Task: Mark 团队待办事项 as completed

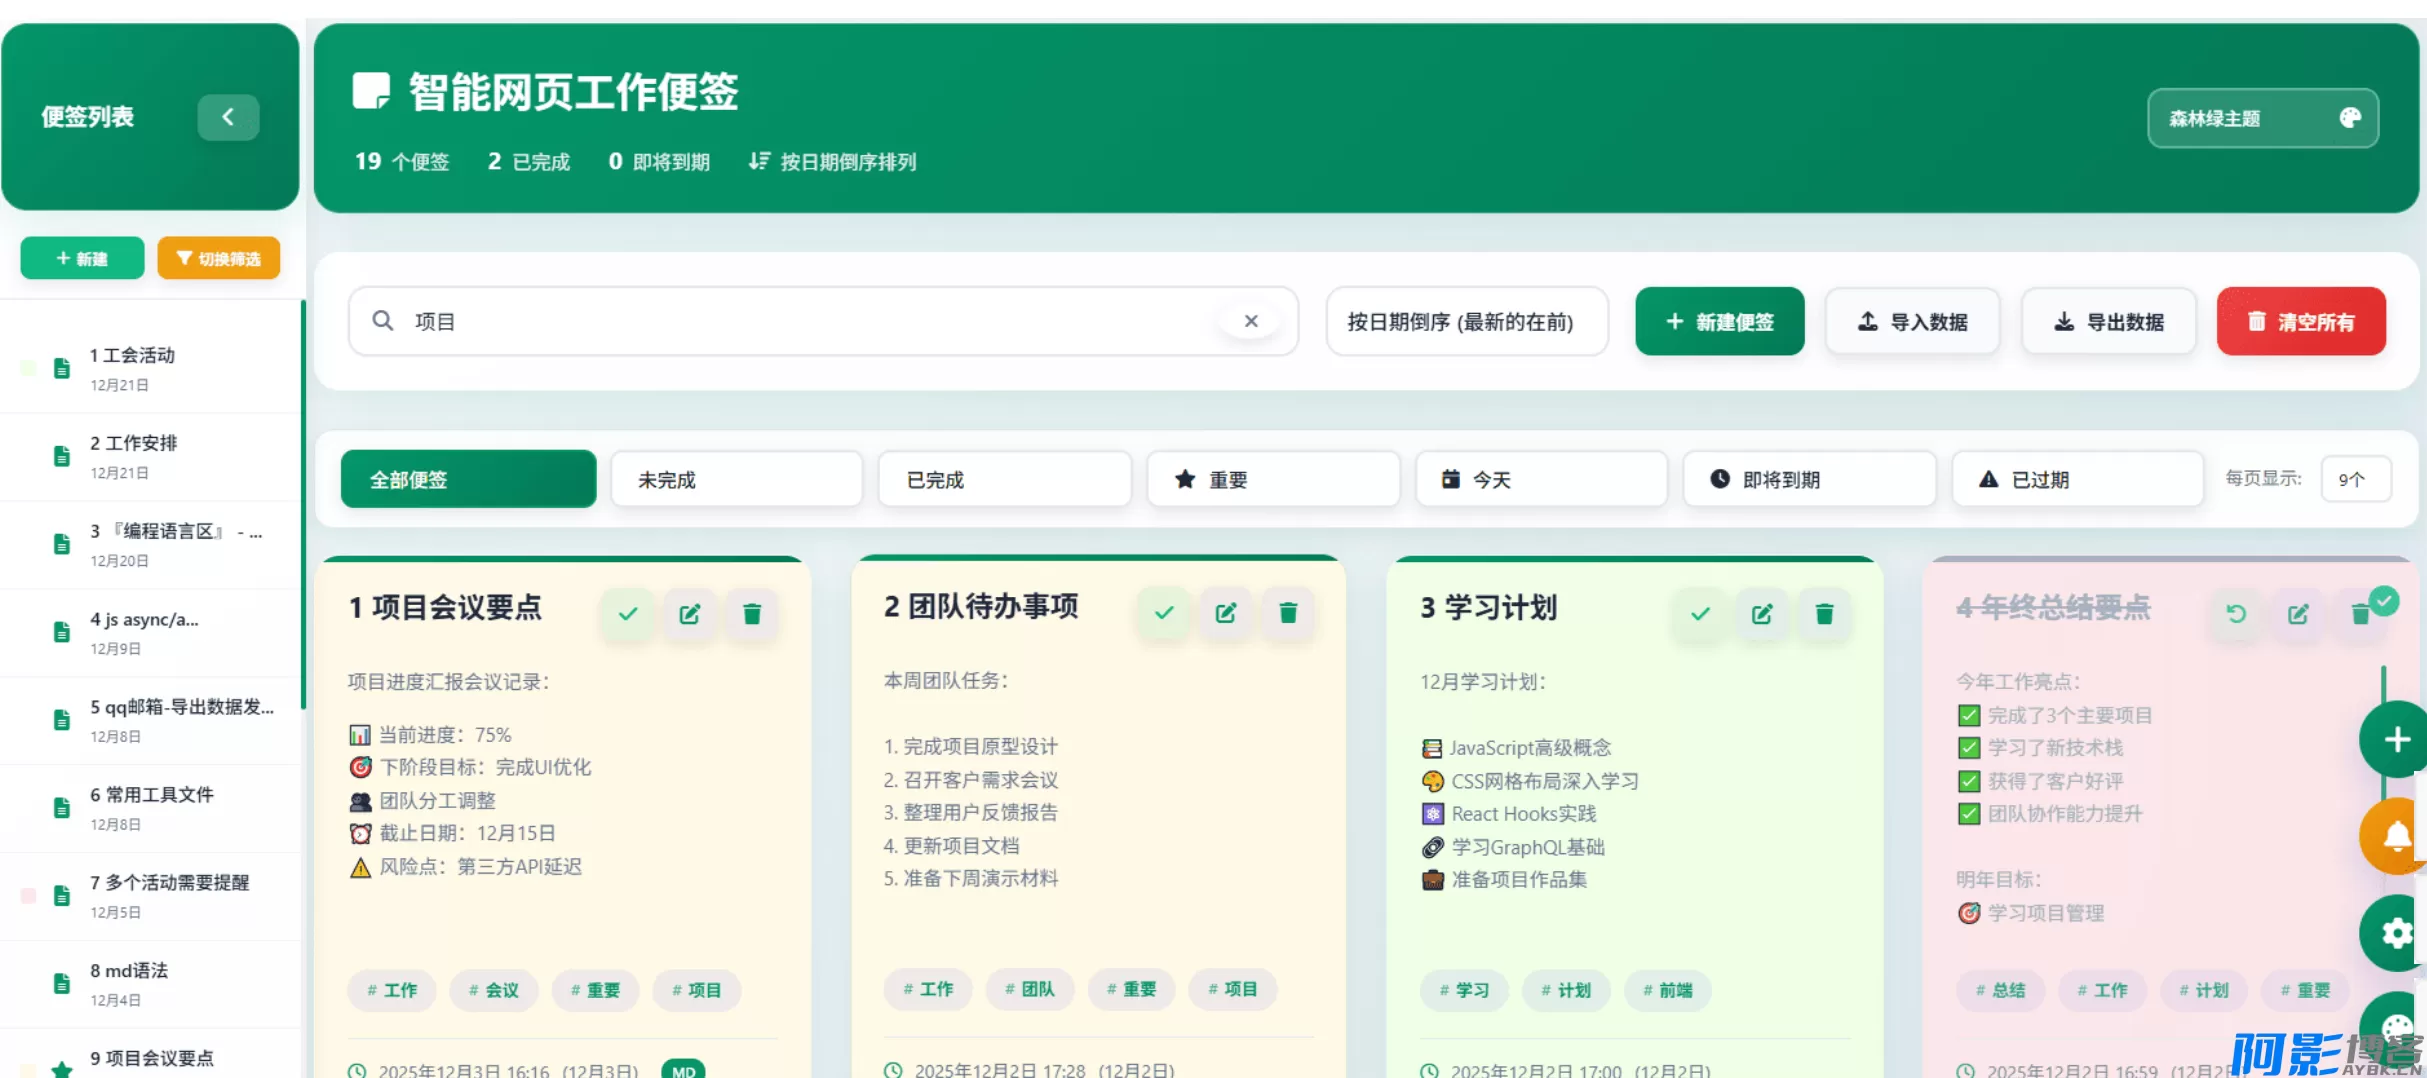Action: (x=1164, y=613)
